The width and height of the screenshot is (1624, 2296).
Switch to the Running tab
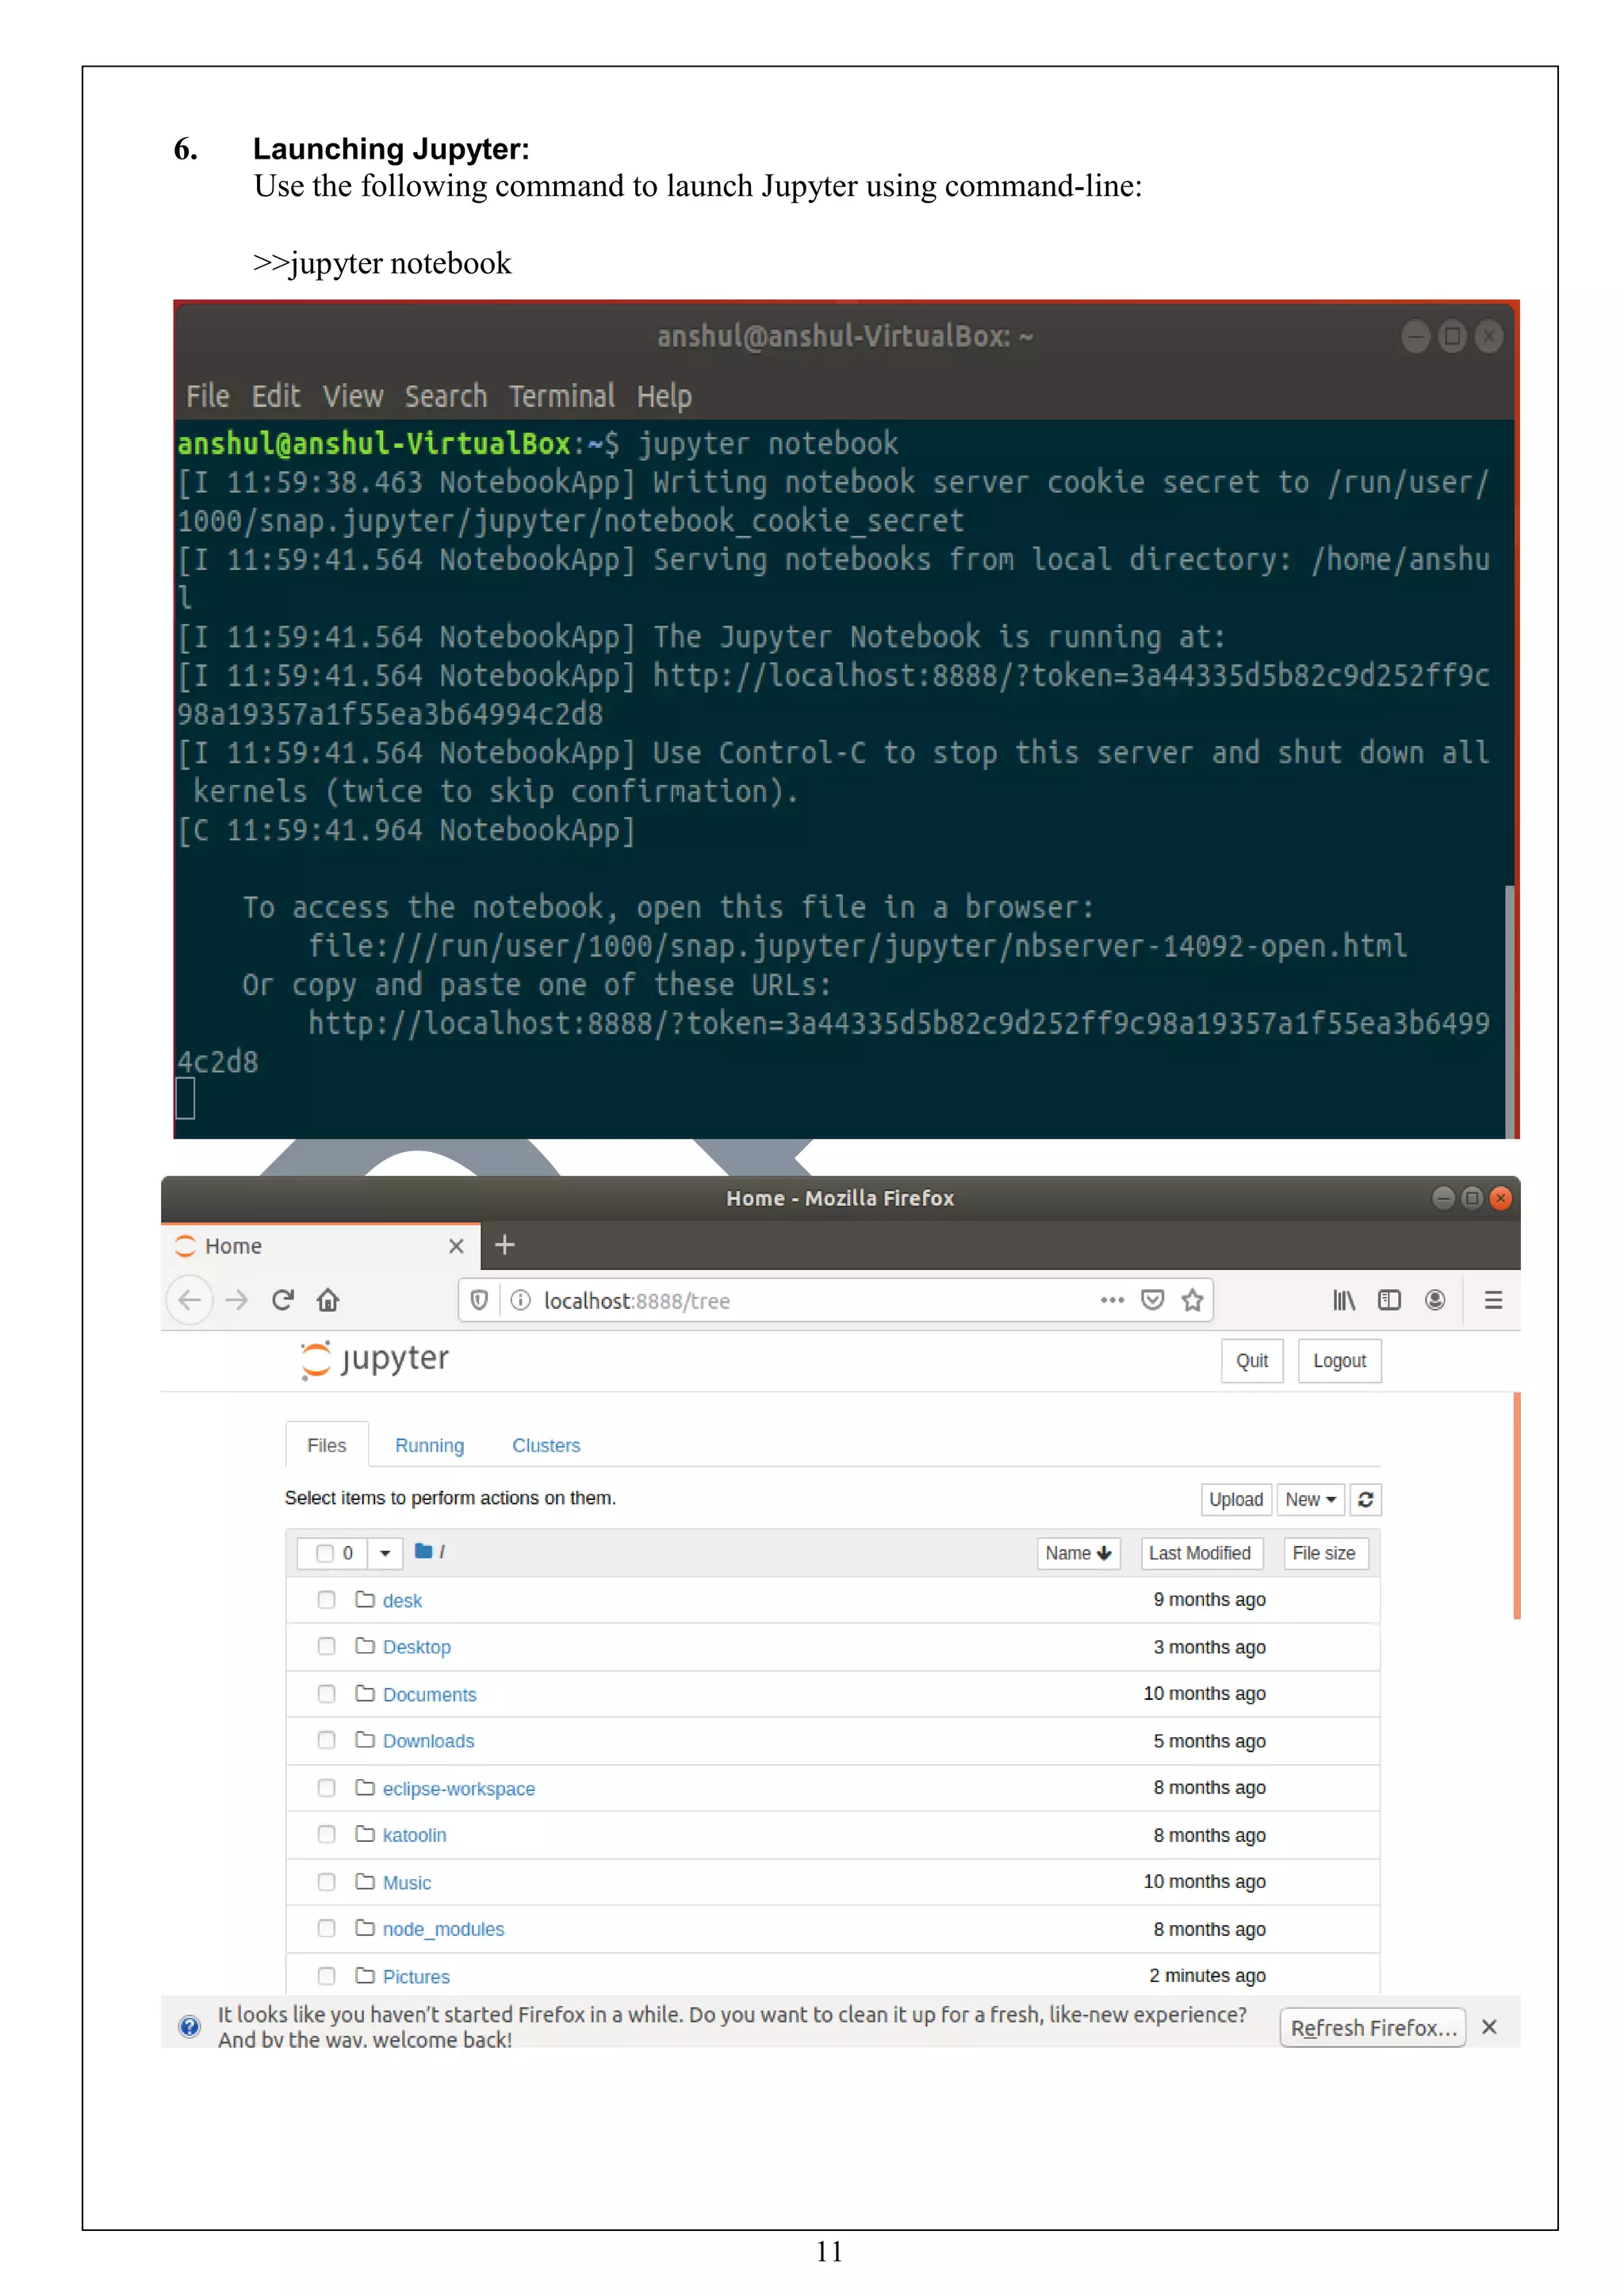point(429,1445)
